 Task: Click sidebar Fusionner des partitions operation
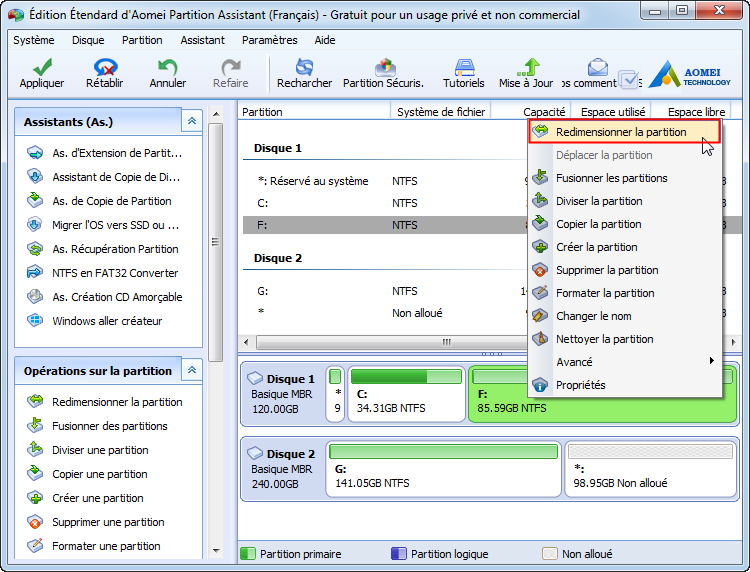97,426
